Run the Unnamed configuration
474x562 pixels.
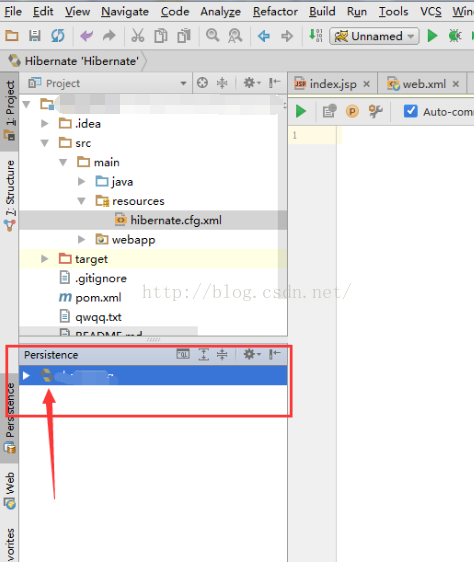tap(432, 35)
